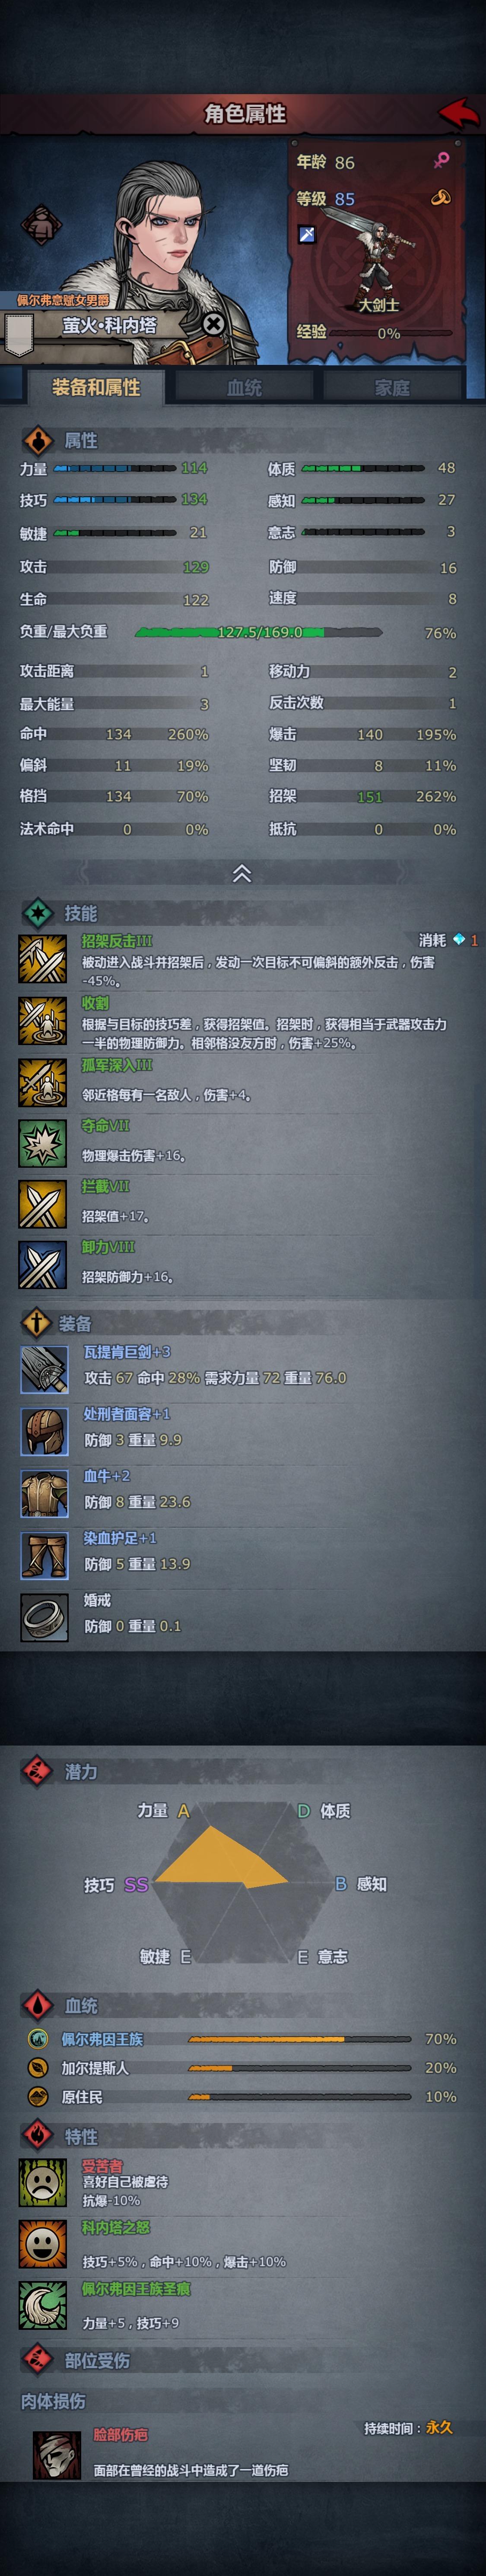Open the 家庭 tab
486x2576 pixels.
[392, 387]
